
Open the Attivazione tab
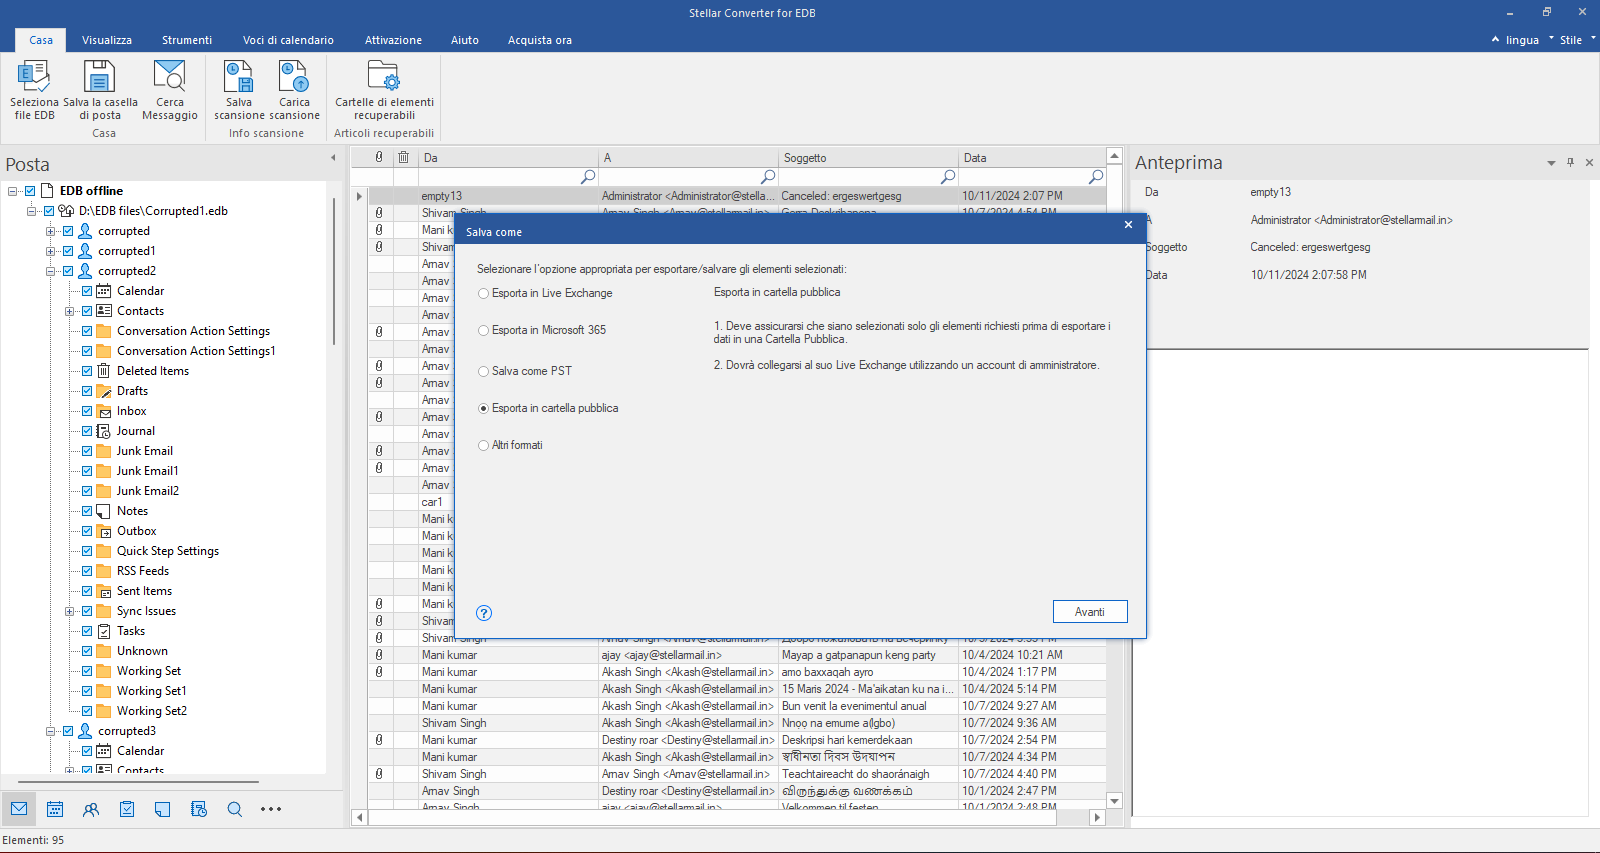tap(393, 40)
